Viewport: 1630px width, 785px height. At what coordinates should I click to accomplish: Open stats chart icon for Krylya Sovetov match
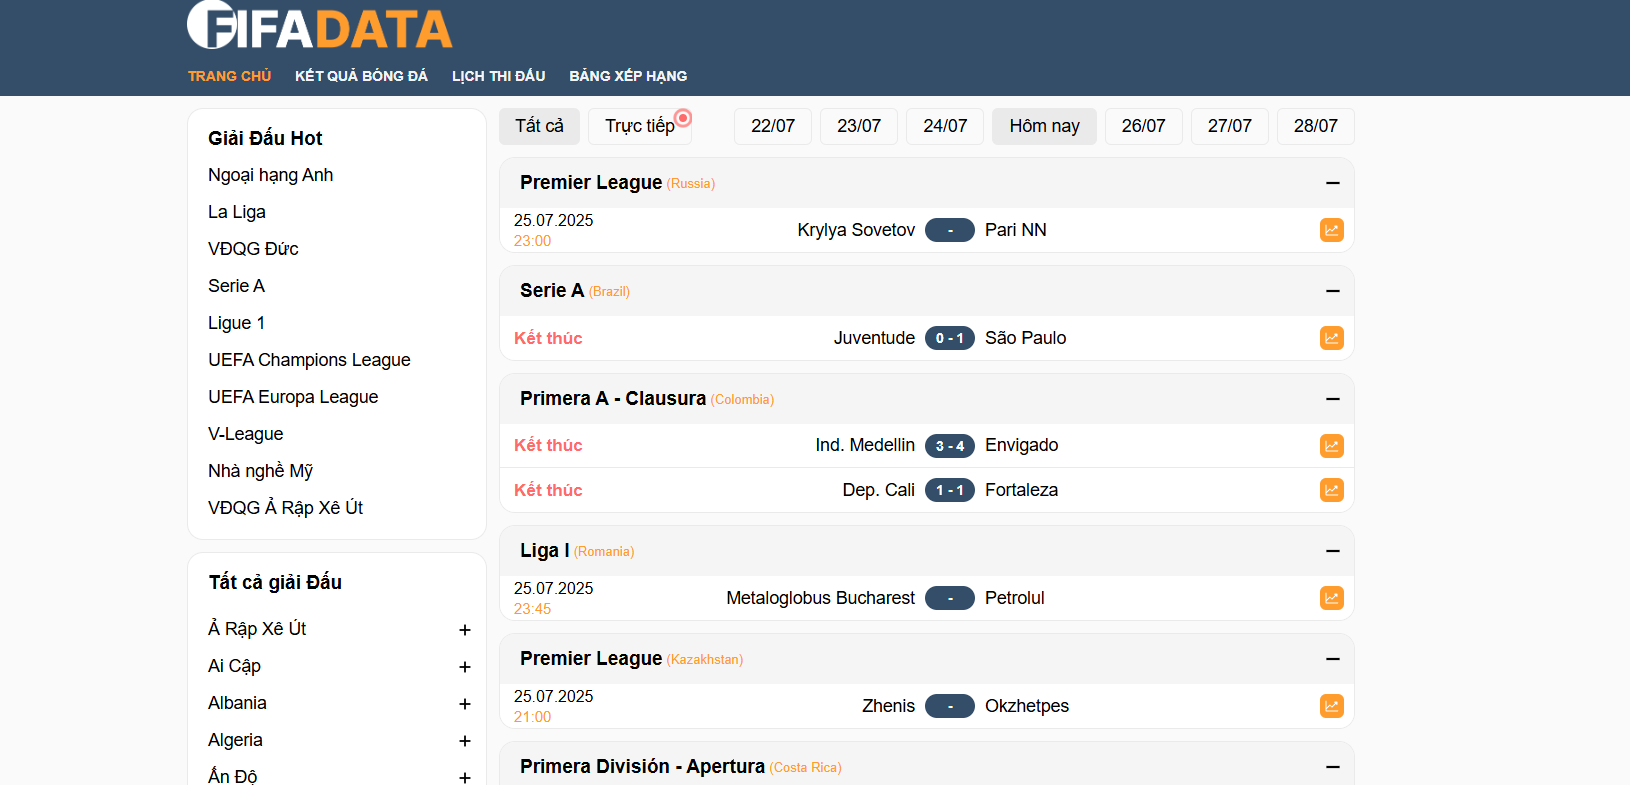pos(1331,230)
